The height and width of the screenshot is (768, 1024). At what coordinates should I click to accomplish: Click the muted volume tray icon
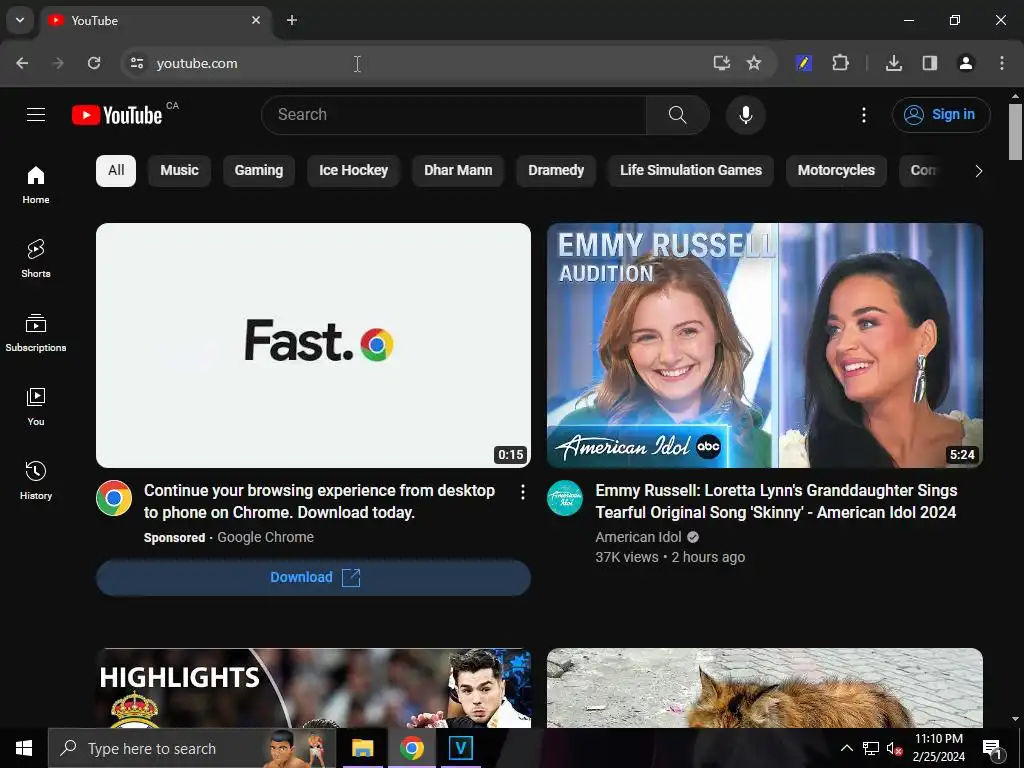[893, 748]
